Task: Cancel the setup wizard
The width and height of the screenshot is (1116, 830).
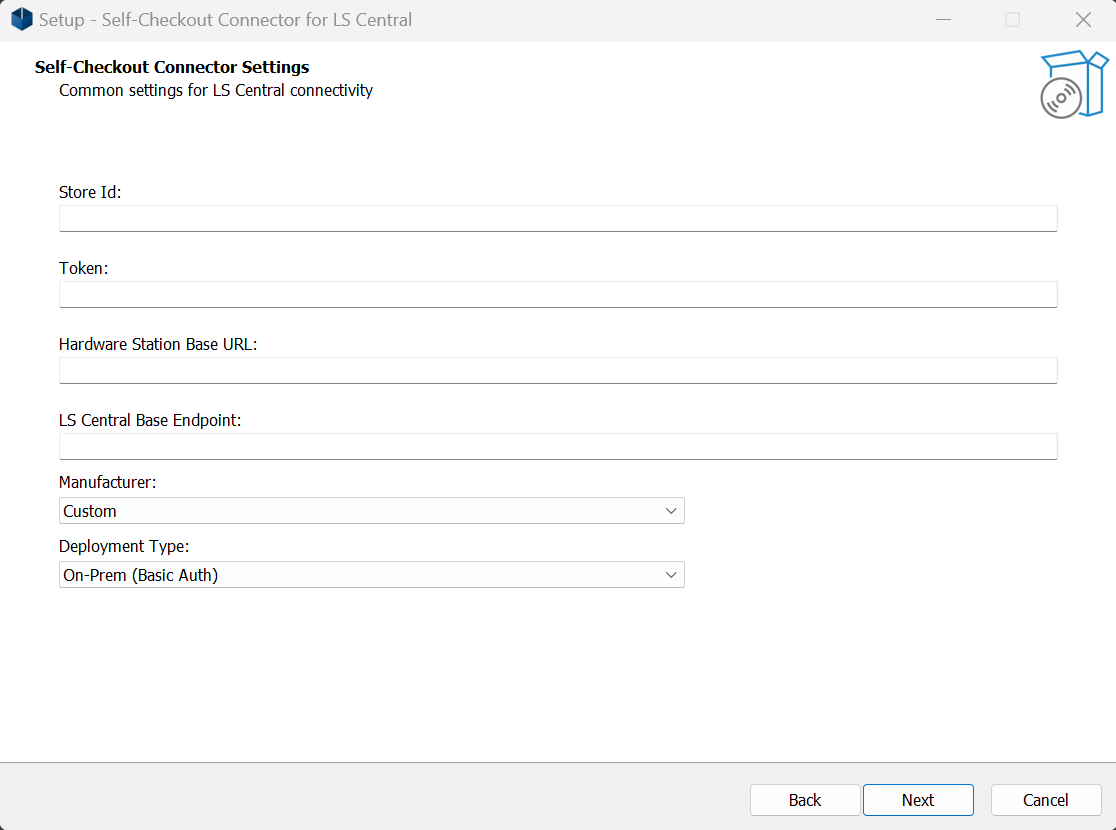Action: click(x=1045, y=800)
